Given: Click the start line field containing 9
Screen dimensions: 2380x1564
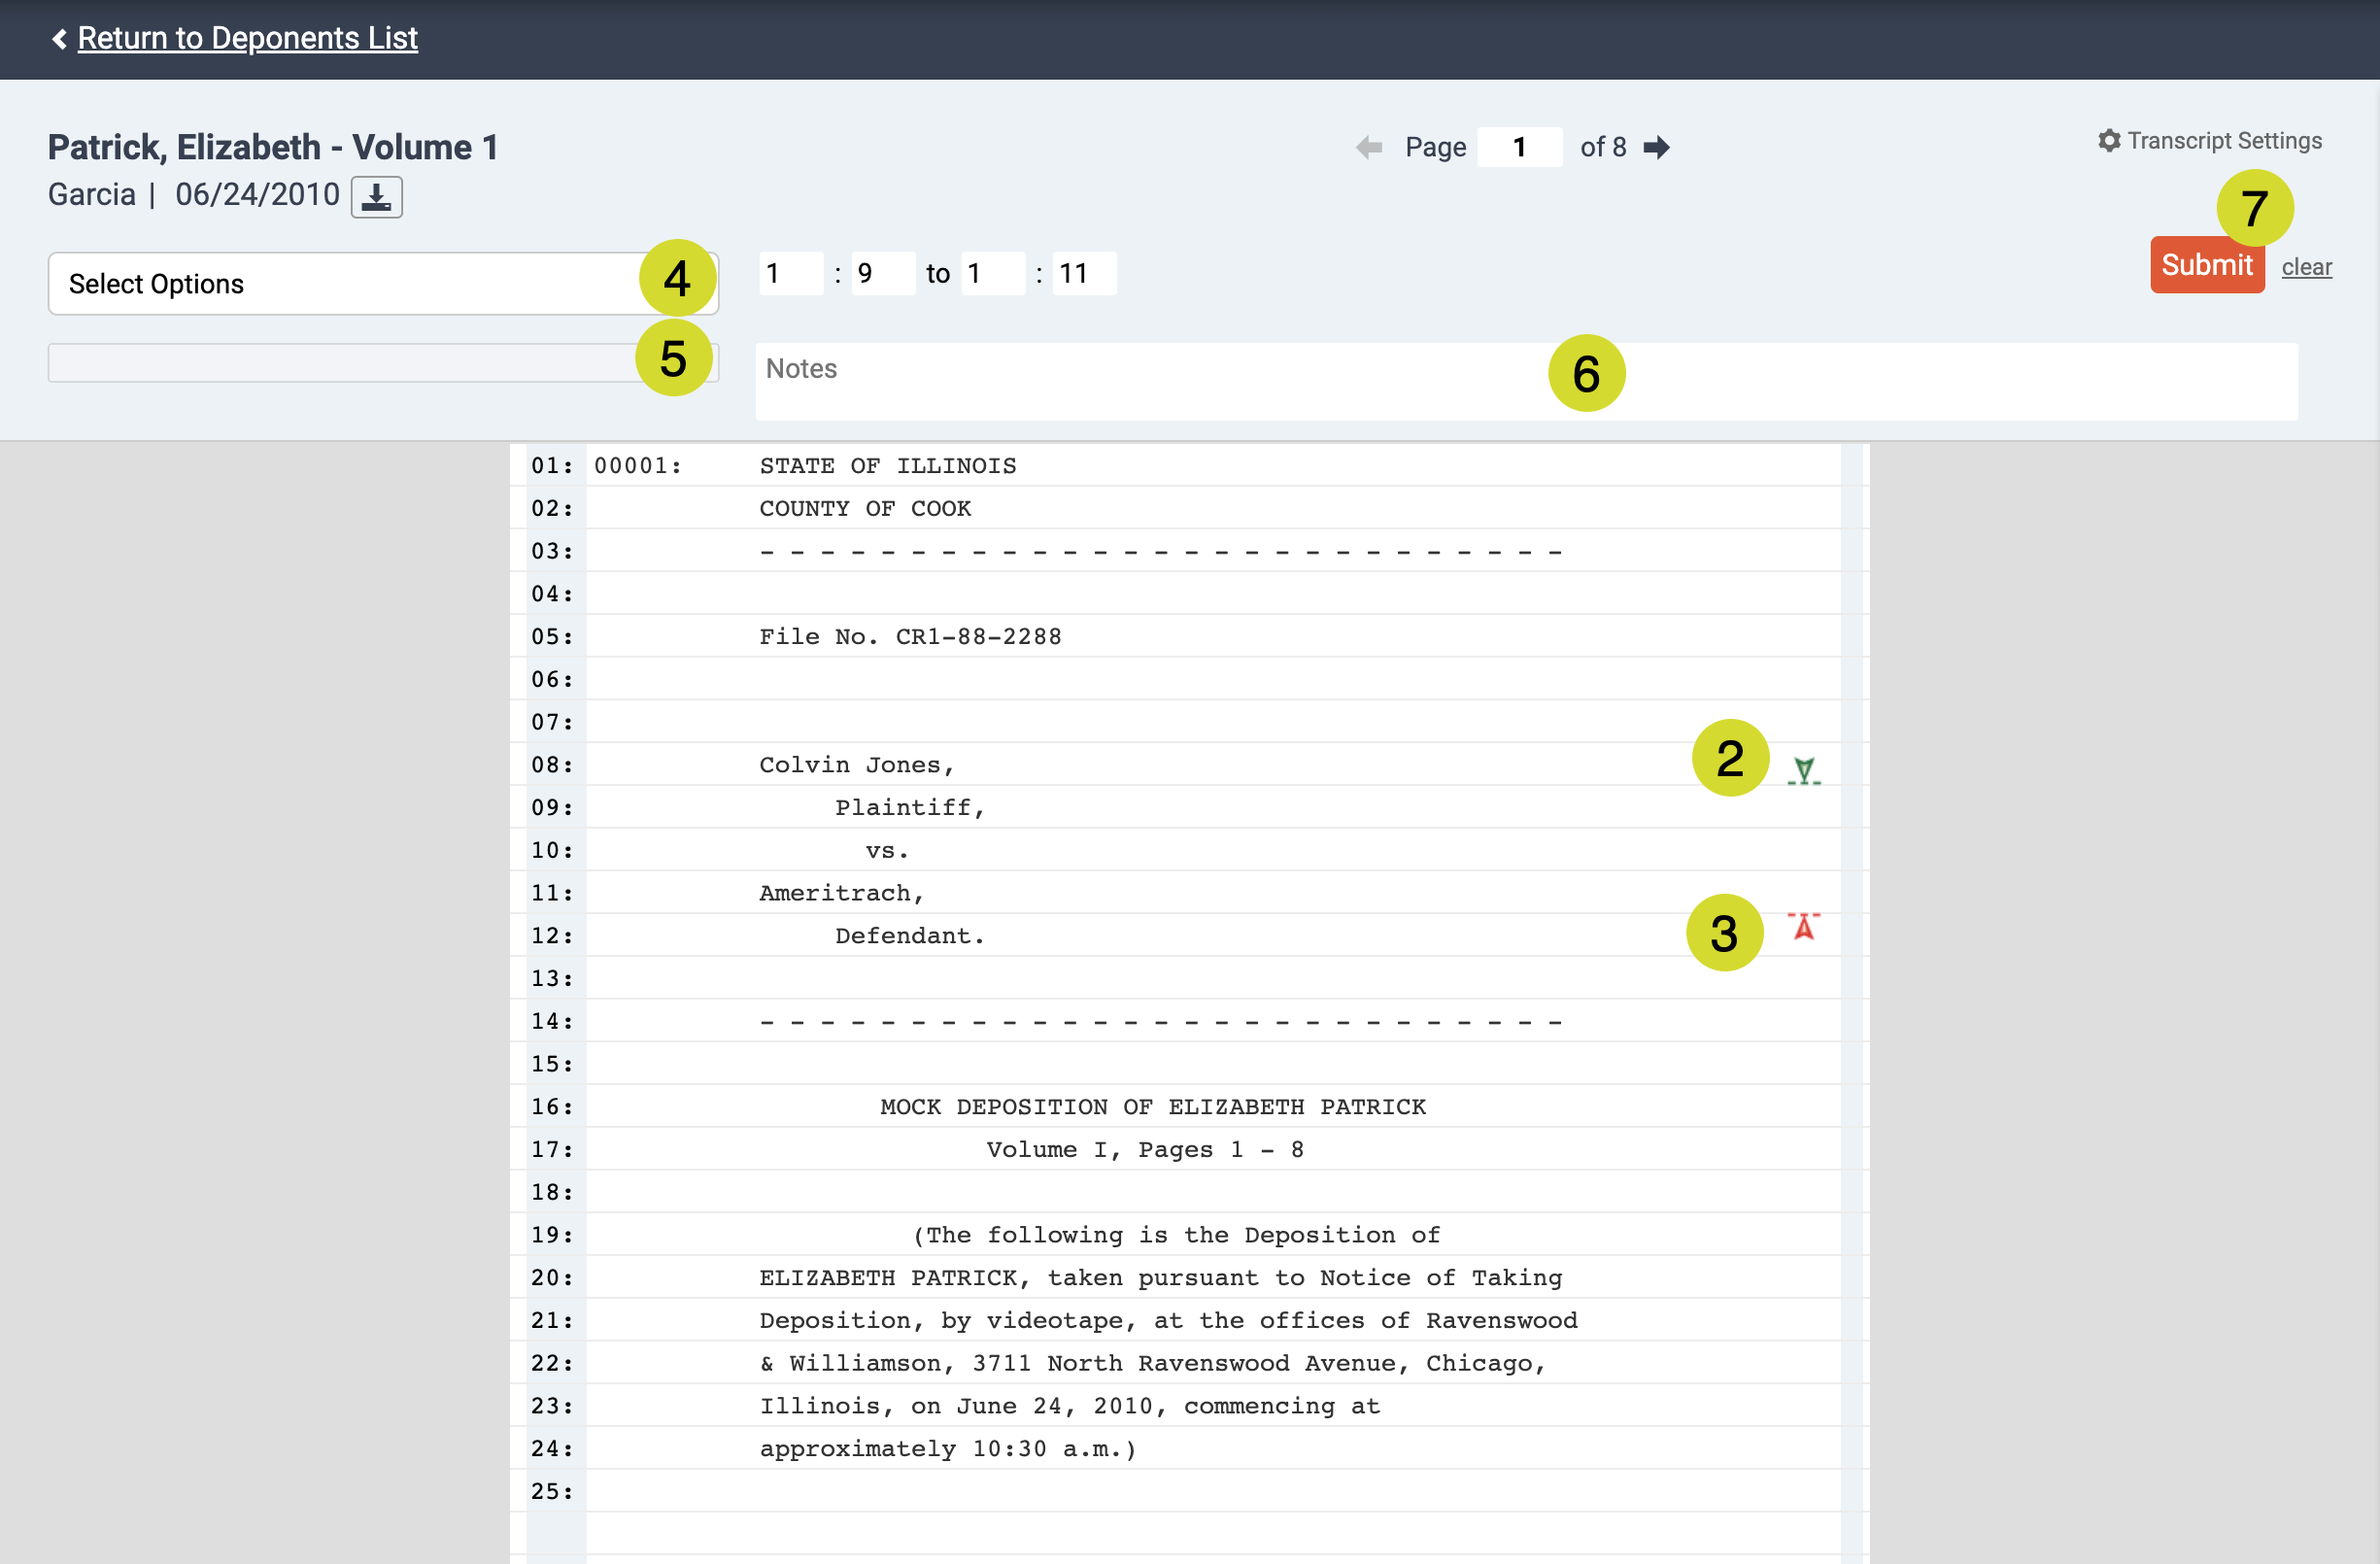Looking at the screenshot, I should (882, 273).
